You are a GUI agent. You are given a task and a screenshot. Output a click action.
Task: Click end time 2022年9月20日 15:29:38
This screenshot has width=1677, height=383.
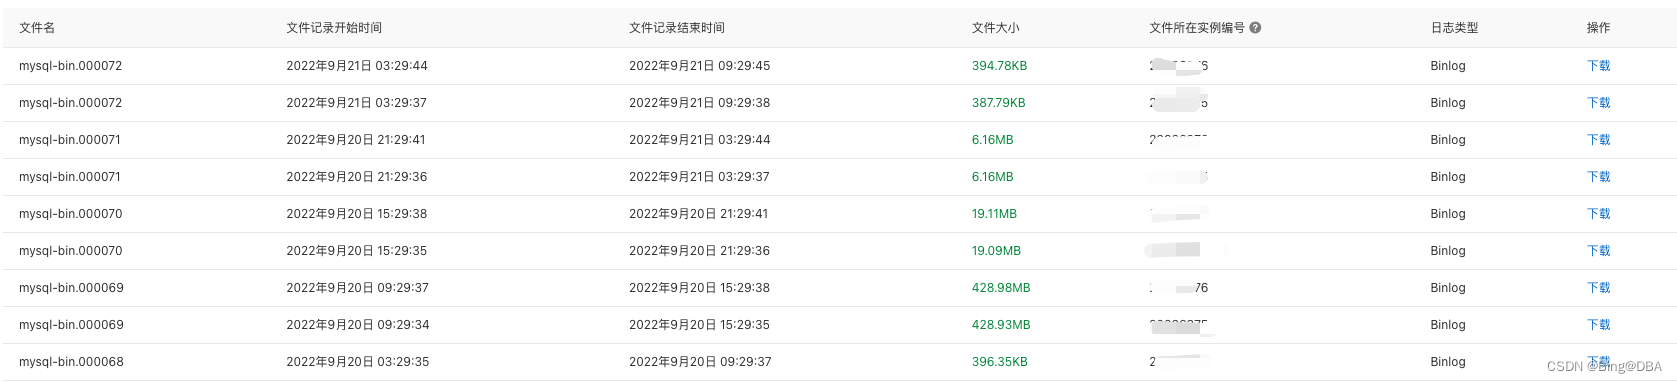click(700, 288)
